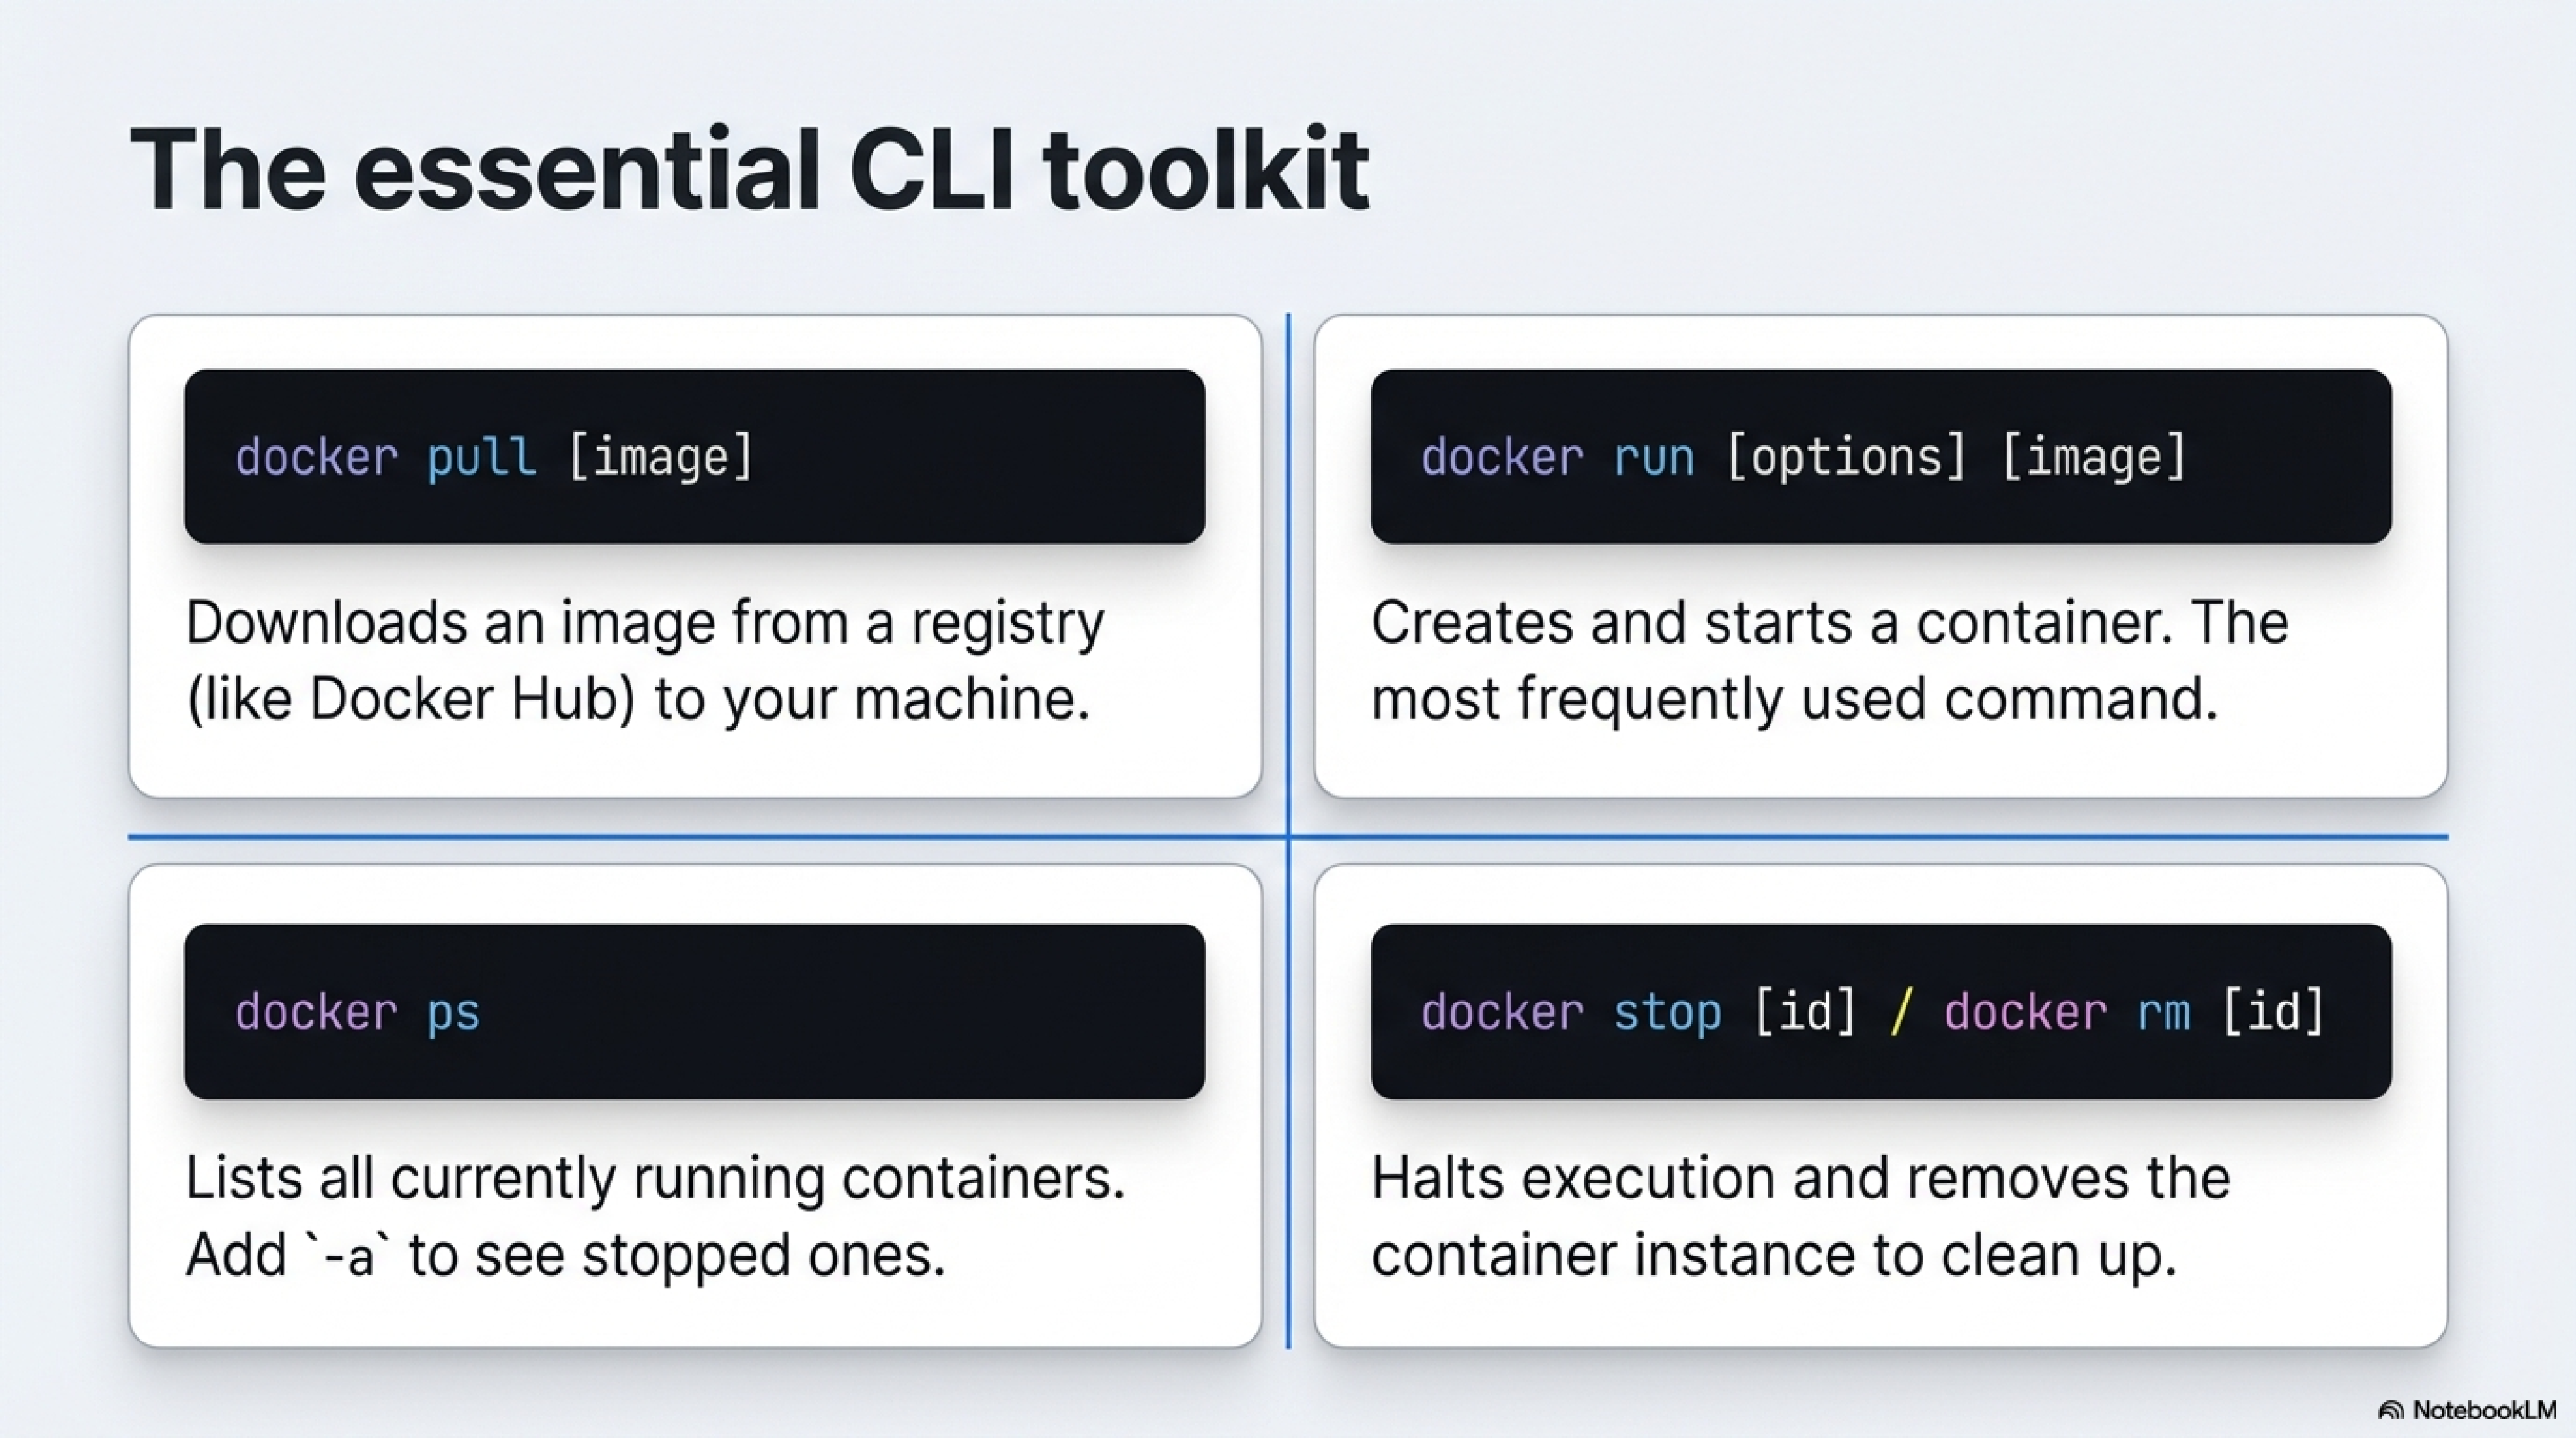Click the [image] placeholder after [options]

[x=2094, y=458]
